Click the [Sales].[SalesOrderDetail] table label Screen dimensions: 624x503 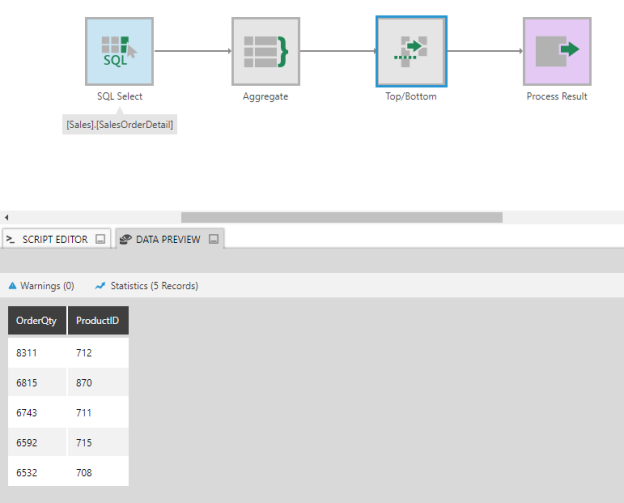(x=121, y=125)
